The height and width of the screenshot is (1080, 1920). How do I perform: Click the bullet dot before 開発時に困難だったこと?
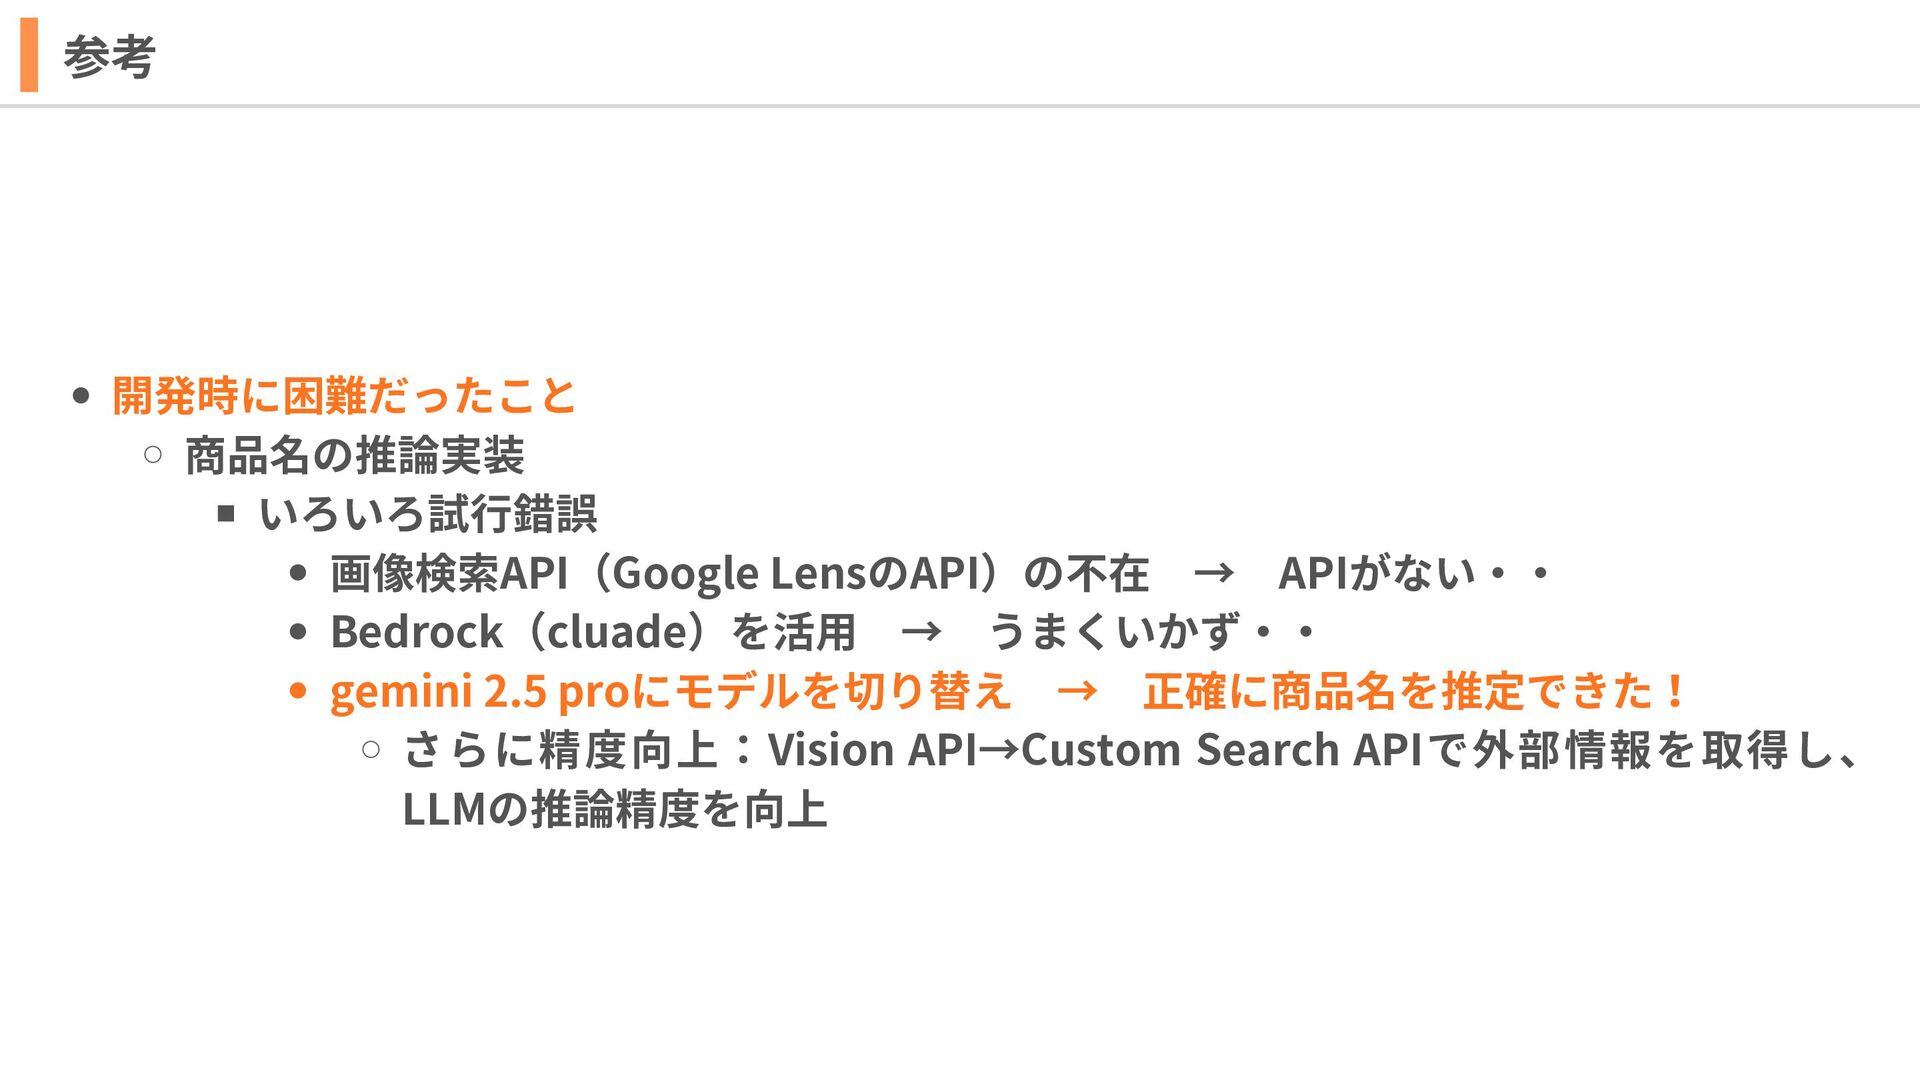point(82,397)
